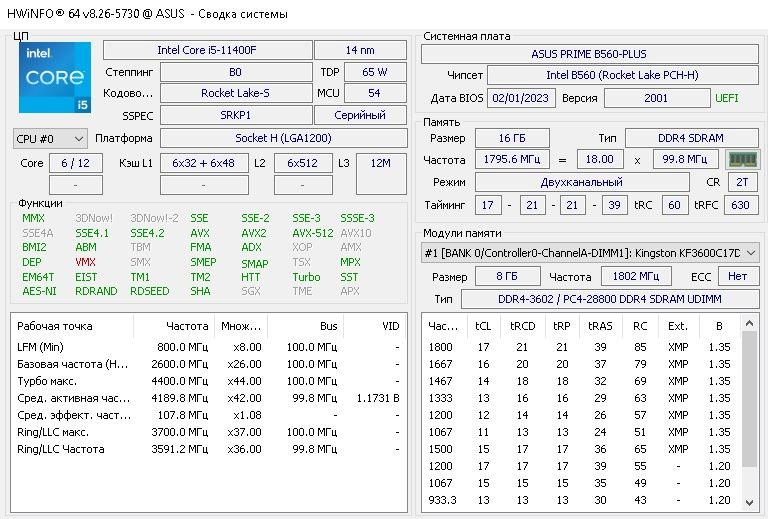
Task: Click scrollbar down arrow in memory timings table
Action: (x=749, y=502)
